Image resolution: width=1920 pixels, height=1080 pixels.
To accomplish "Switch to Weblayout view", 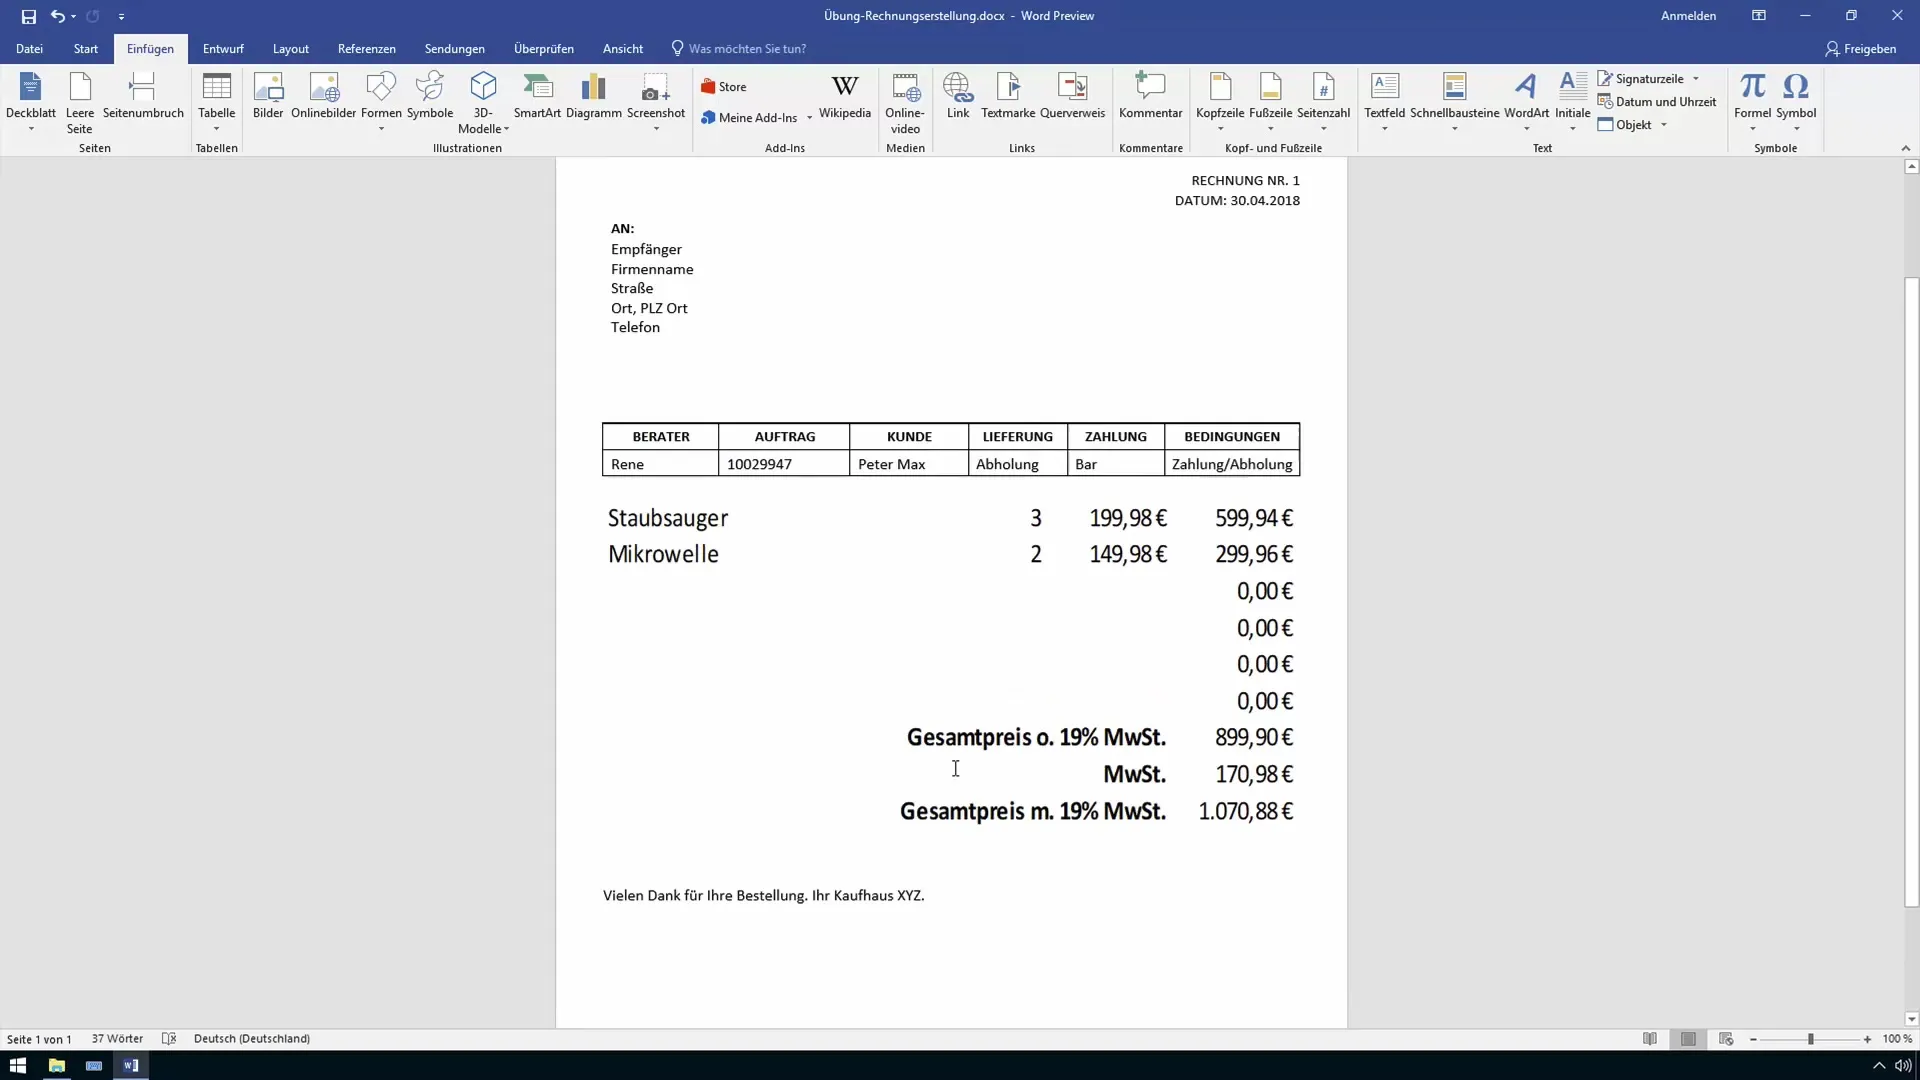I will [1726, 1039].
